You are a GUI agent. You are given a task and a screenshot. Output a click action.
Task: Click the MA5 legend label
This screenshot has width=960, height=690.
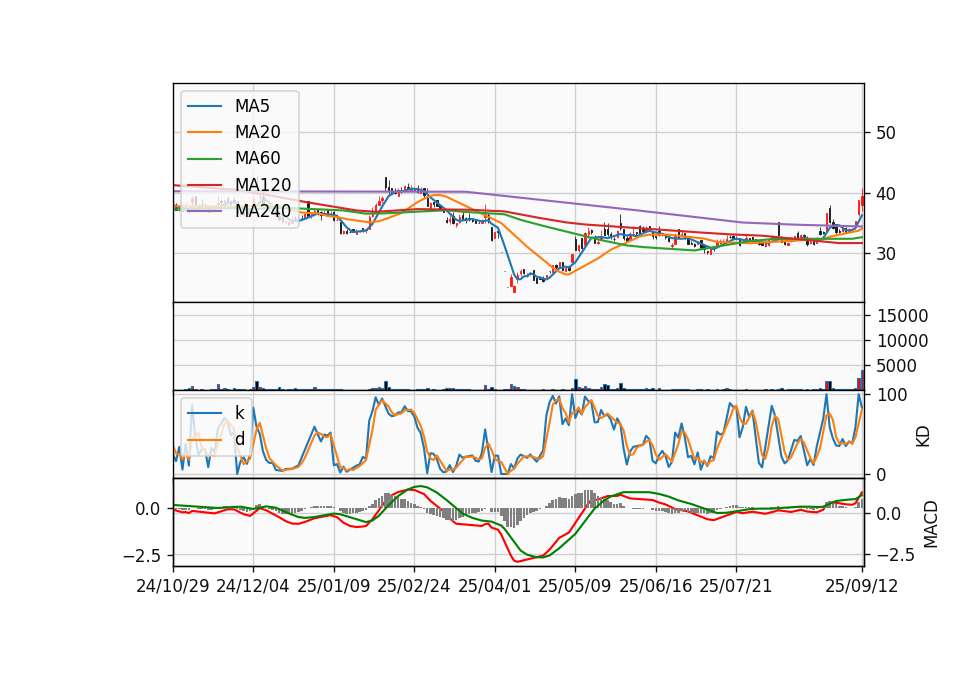point(252,106)
